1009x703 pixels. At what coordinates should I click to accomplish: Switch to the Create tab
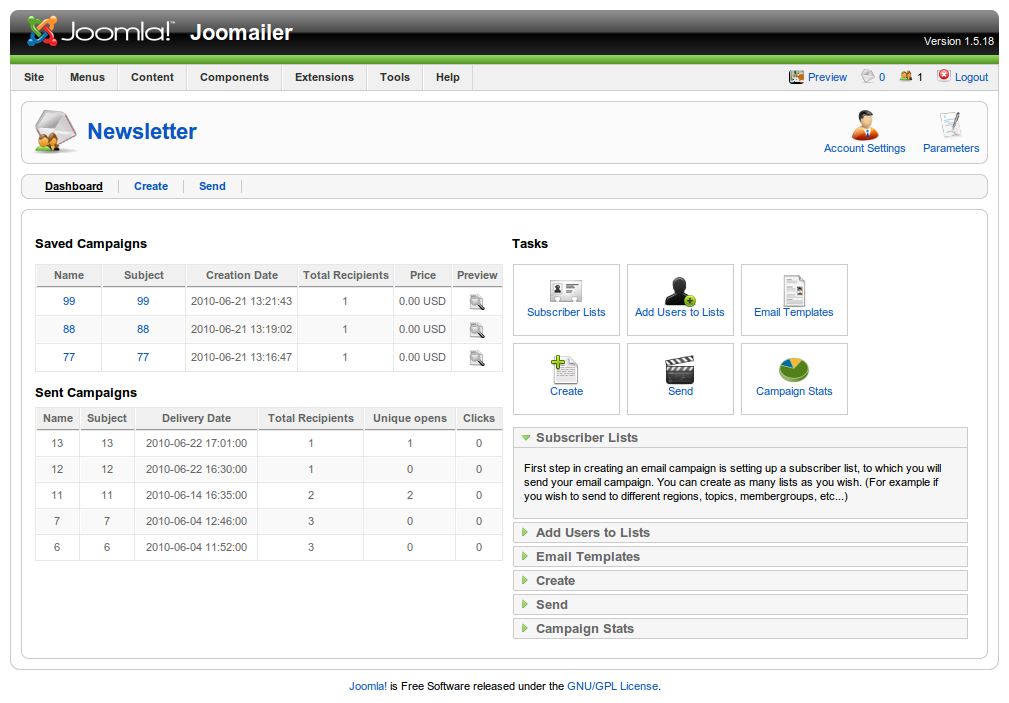point(151,186)
